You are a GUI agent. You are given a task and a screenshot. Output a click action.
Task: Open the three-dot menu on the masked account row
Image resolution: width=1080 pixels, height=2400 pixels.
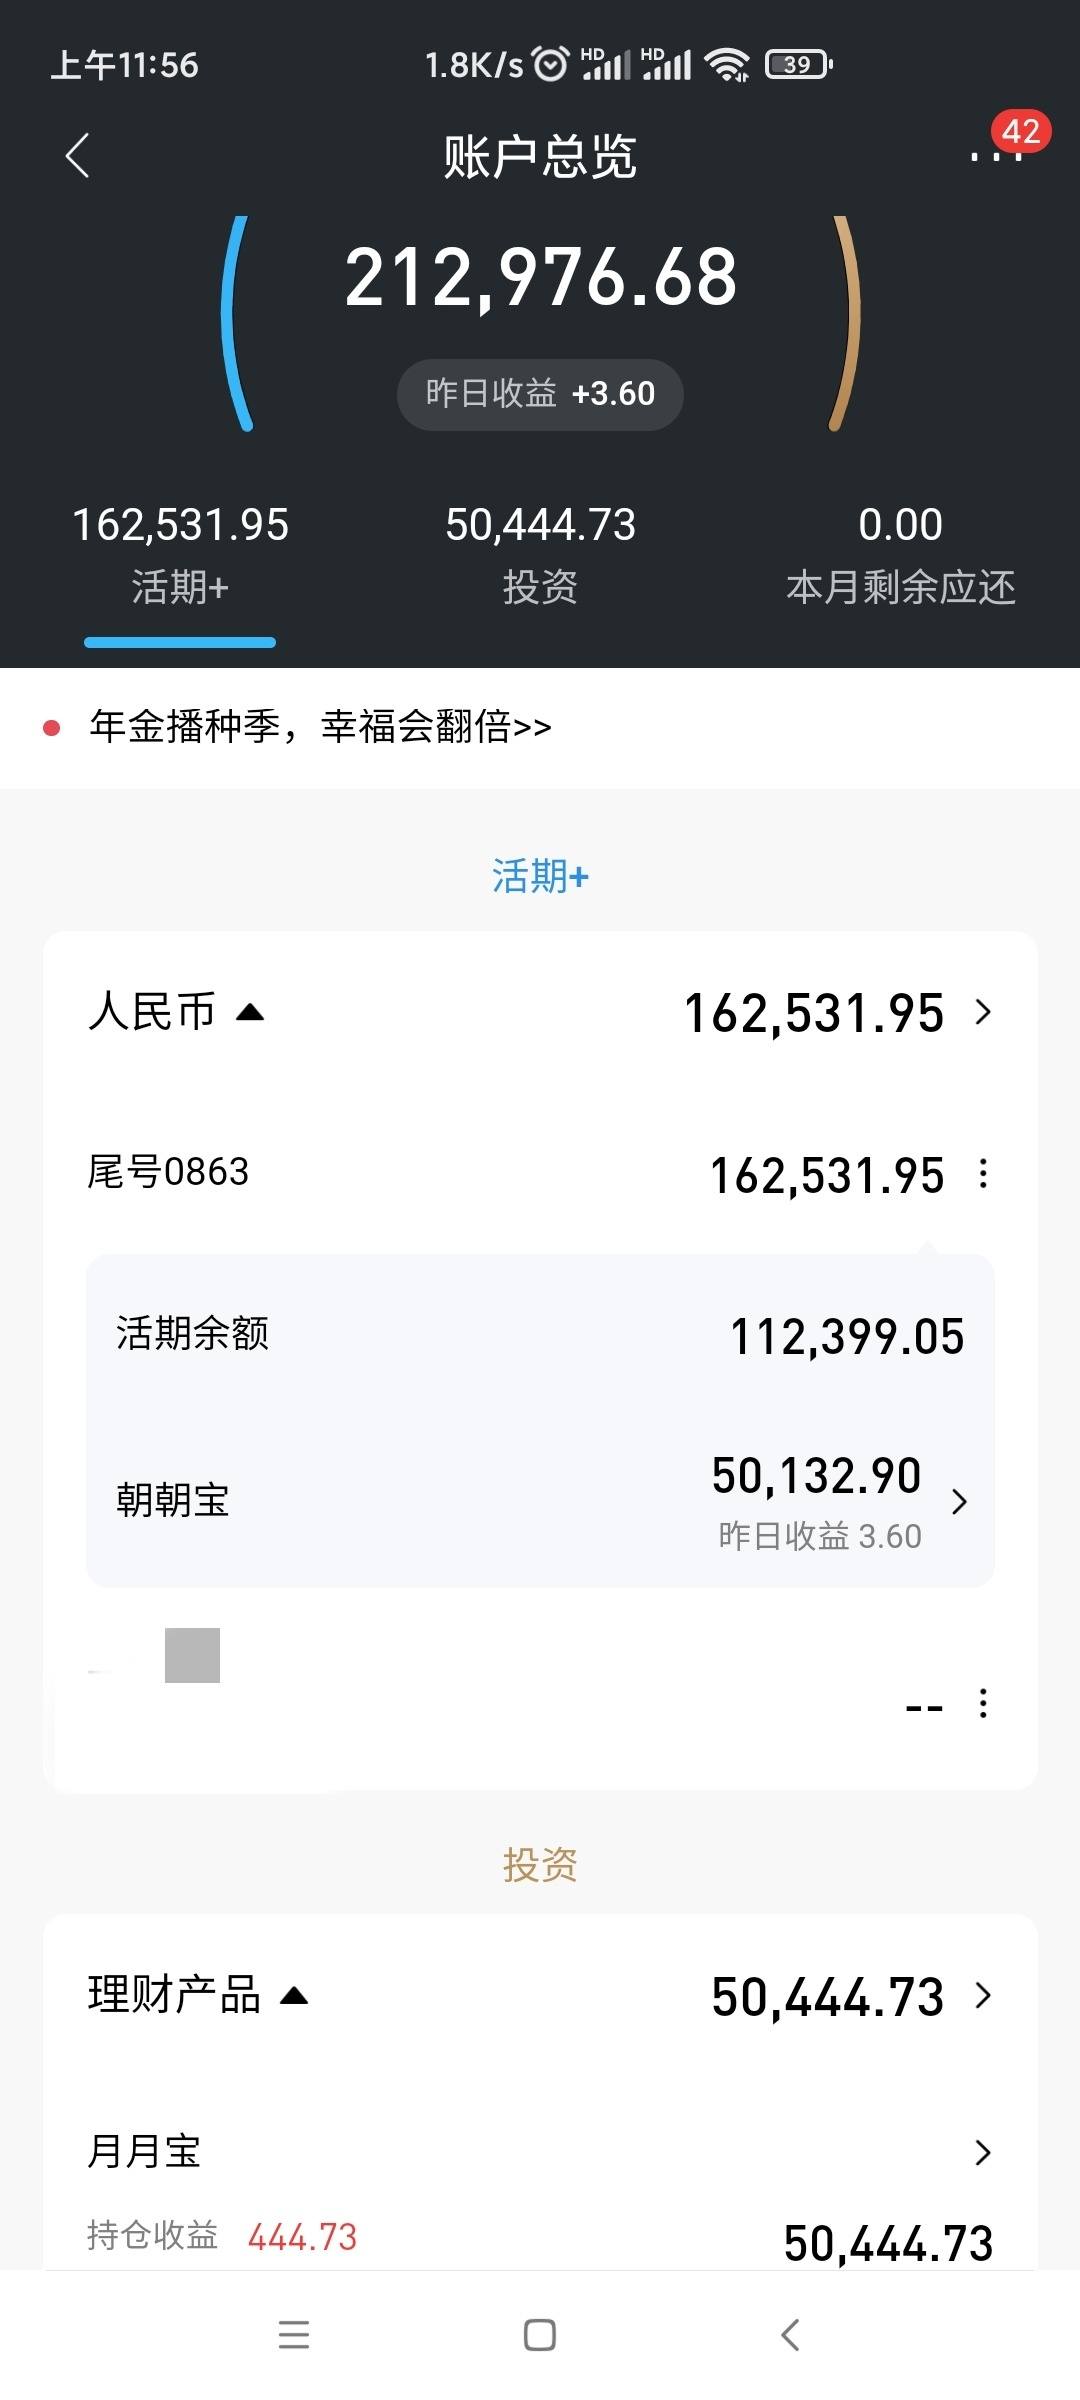click(x=983, y=1703)
